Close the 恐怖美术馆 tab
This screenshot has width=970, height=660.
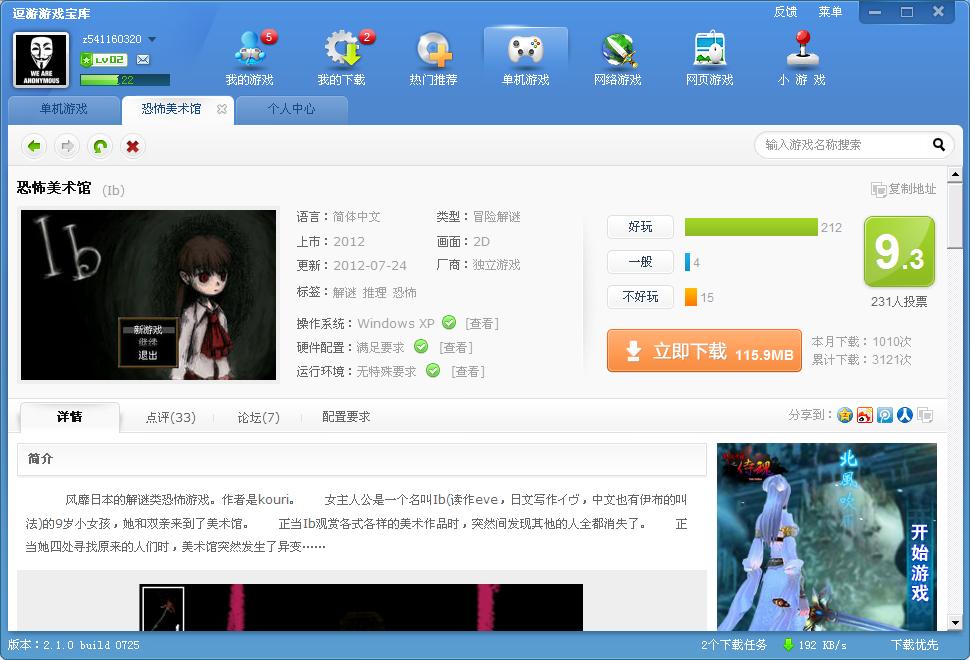[x=221, y=109]
